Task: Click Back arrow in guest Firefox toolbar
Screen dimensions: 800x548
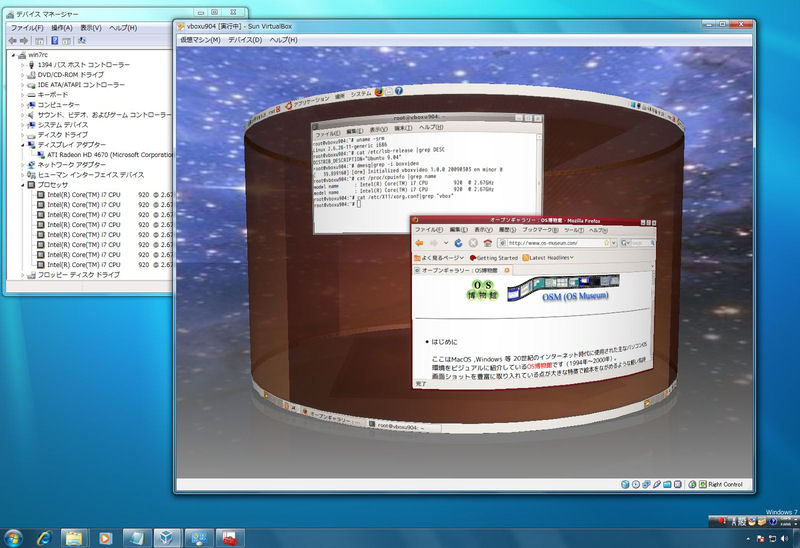Action: coord(419,243)
